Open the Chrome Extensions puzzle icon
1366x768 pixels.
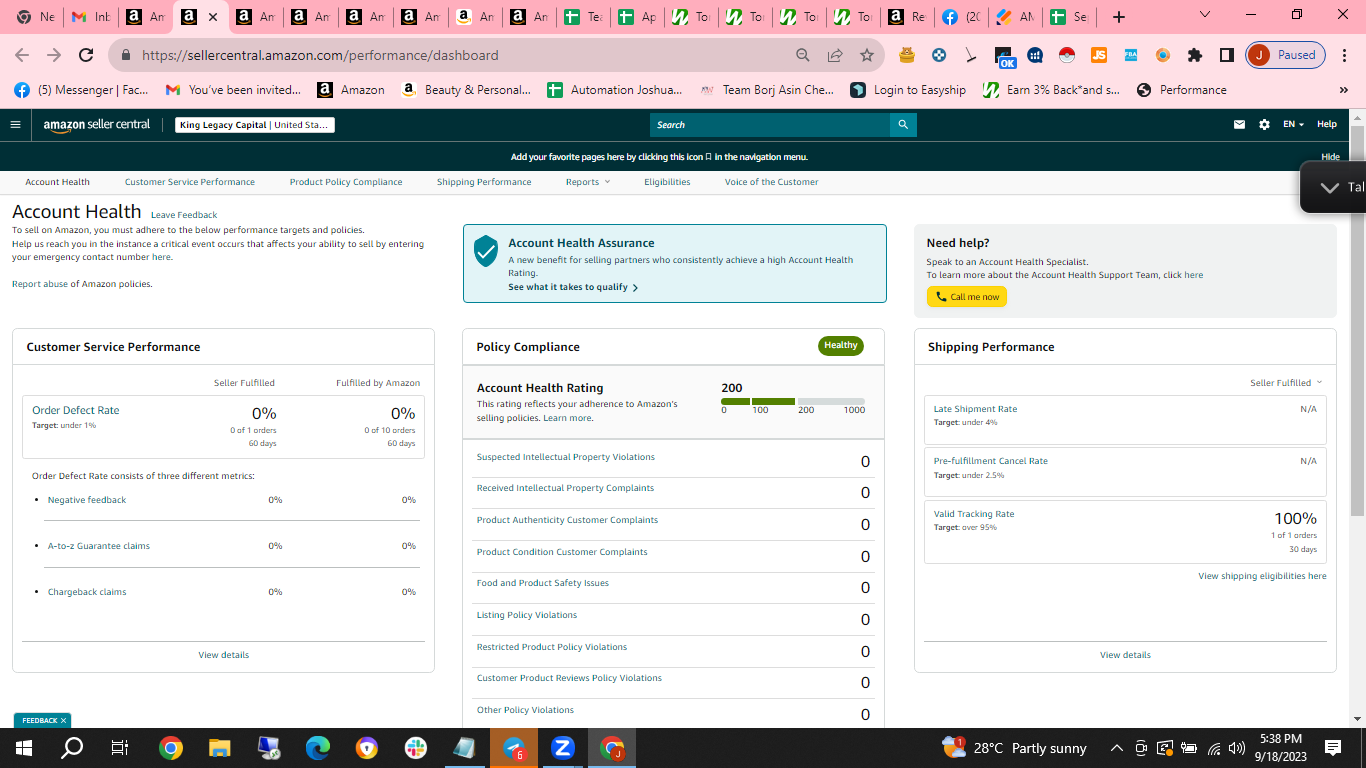coord(1194,55)
